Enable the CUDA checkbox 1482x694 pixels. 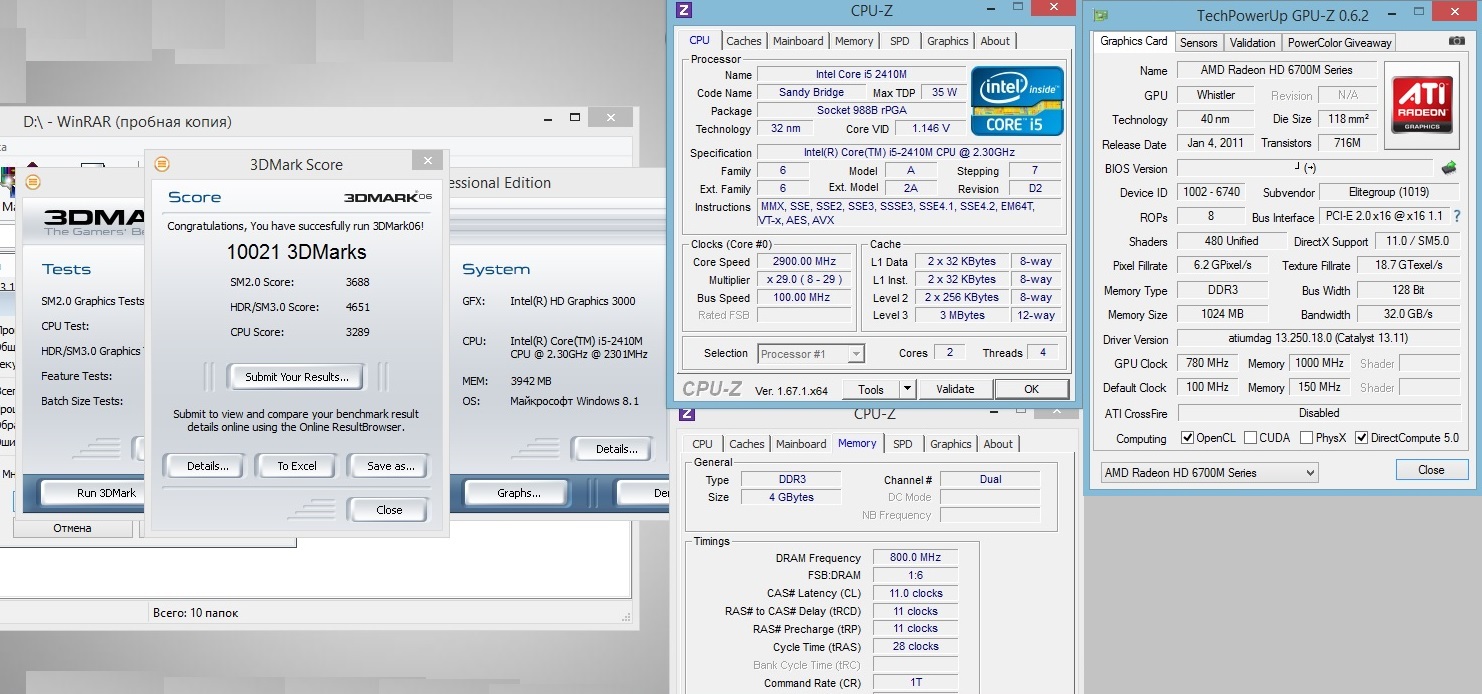tap(1251, 438)
